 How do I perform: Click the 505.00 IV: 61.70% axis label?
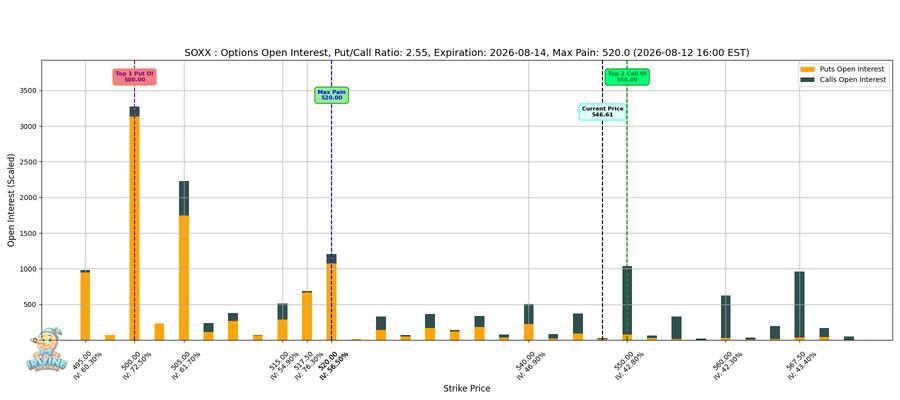(x=186, y=364)
